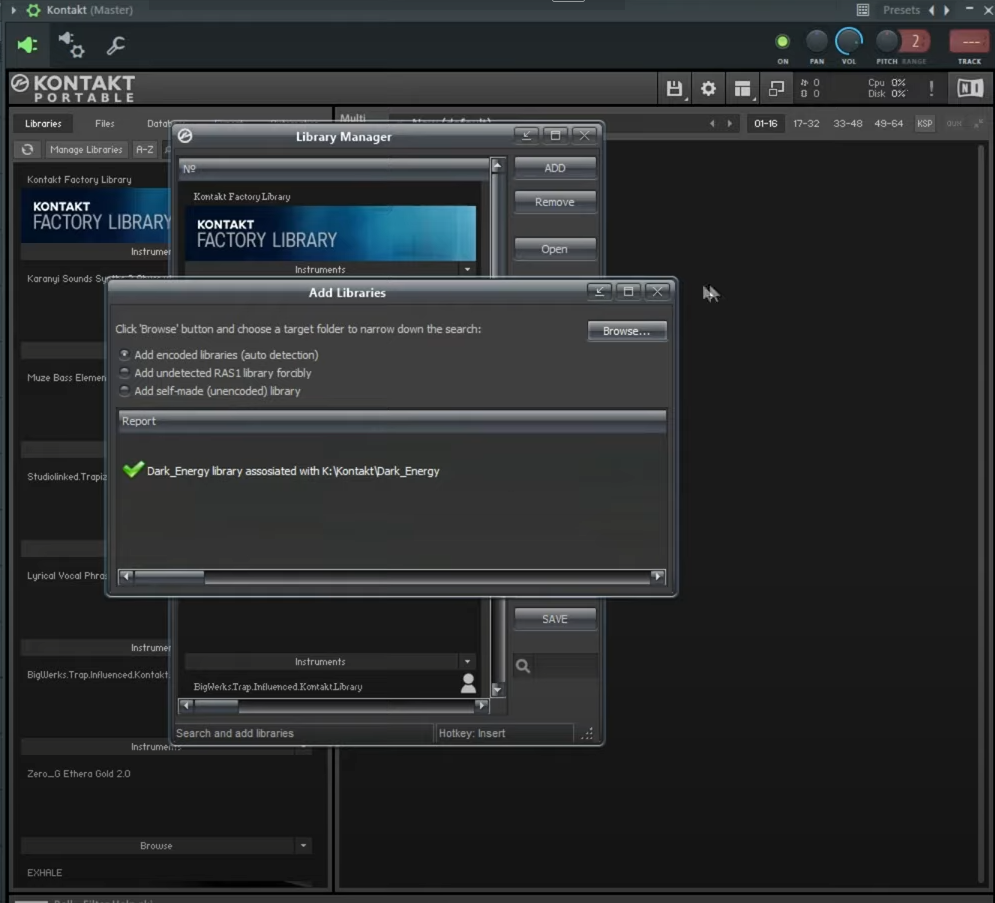Click the NI logo button
The height and width of the screenshot is (903, 995).
(x=970, y=88)
